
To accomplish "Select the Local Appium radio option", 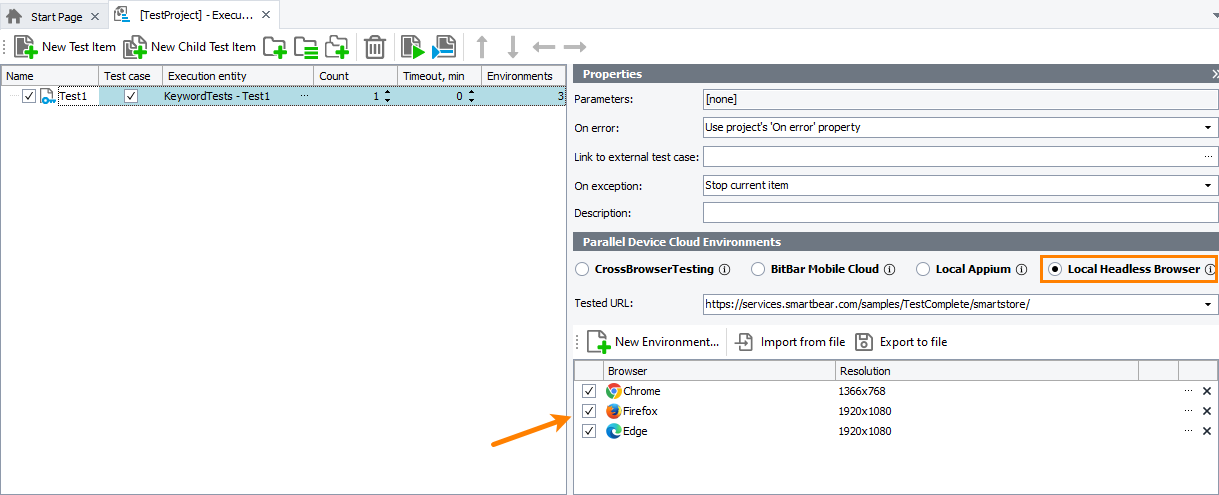I will coord(924,269).
